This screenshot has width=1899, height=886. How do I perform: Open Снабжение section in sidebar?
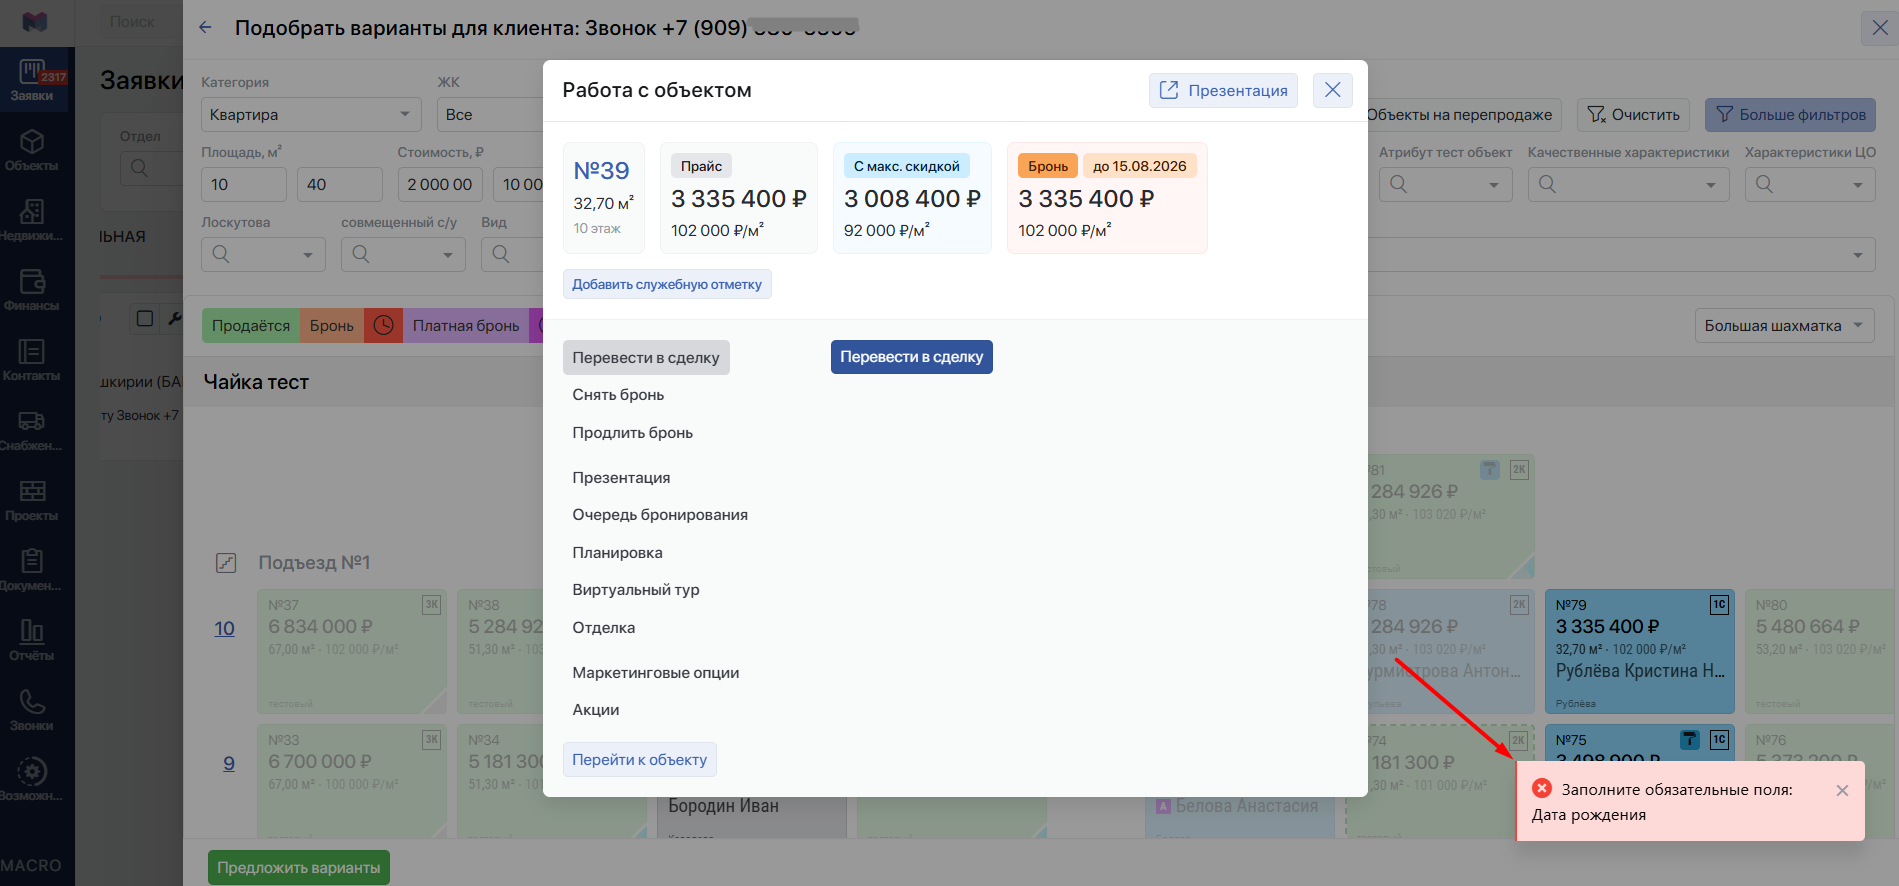33,430
